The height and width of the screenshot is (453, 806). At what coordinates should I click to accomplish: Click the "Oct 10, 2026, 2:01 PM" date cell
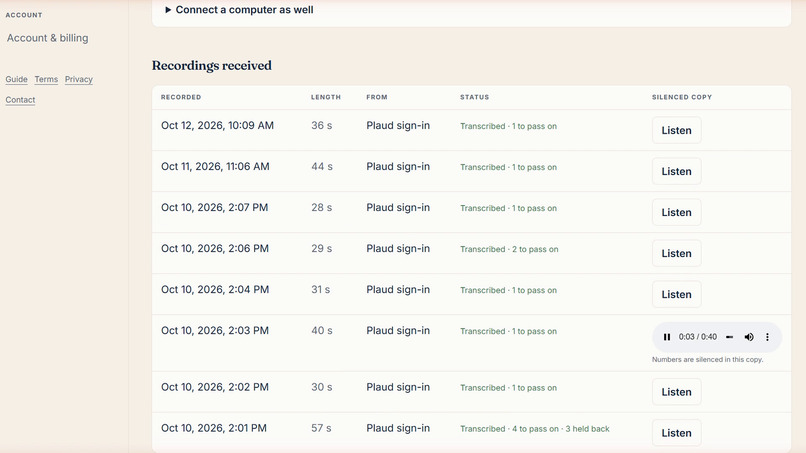[214, 428]
